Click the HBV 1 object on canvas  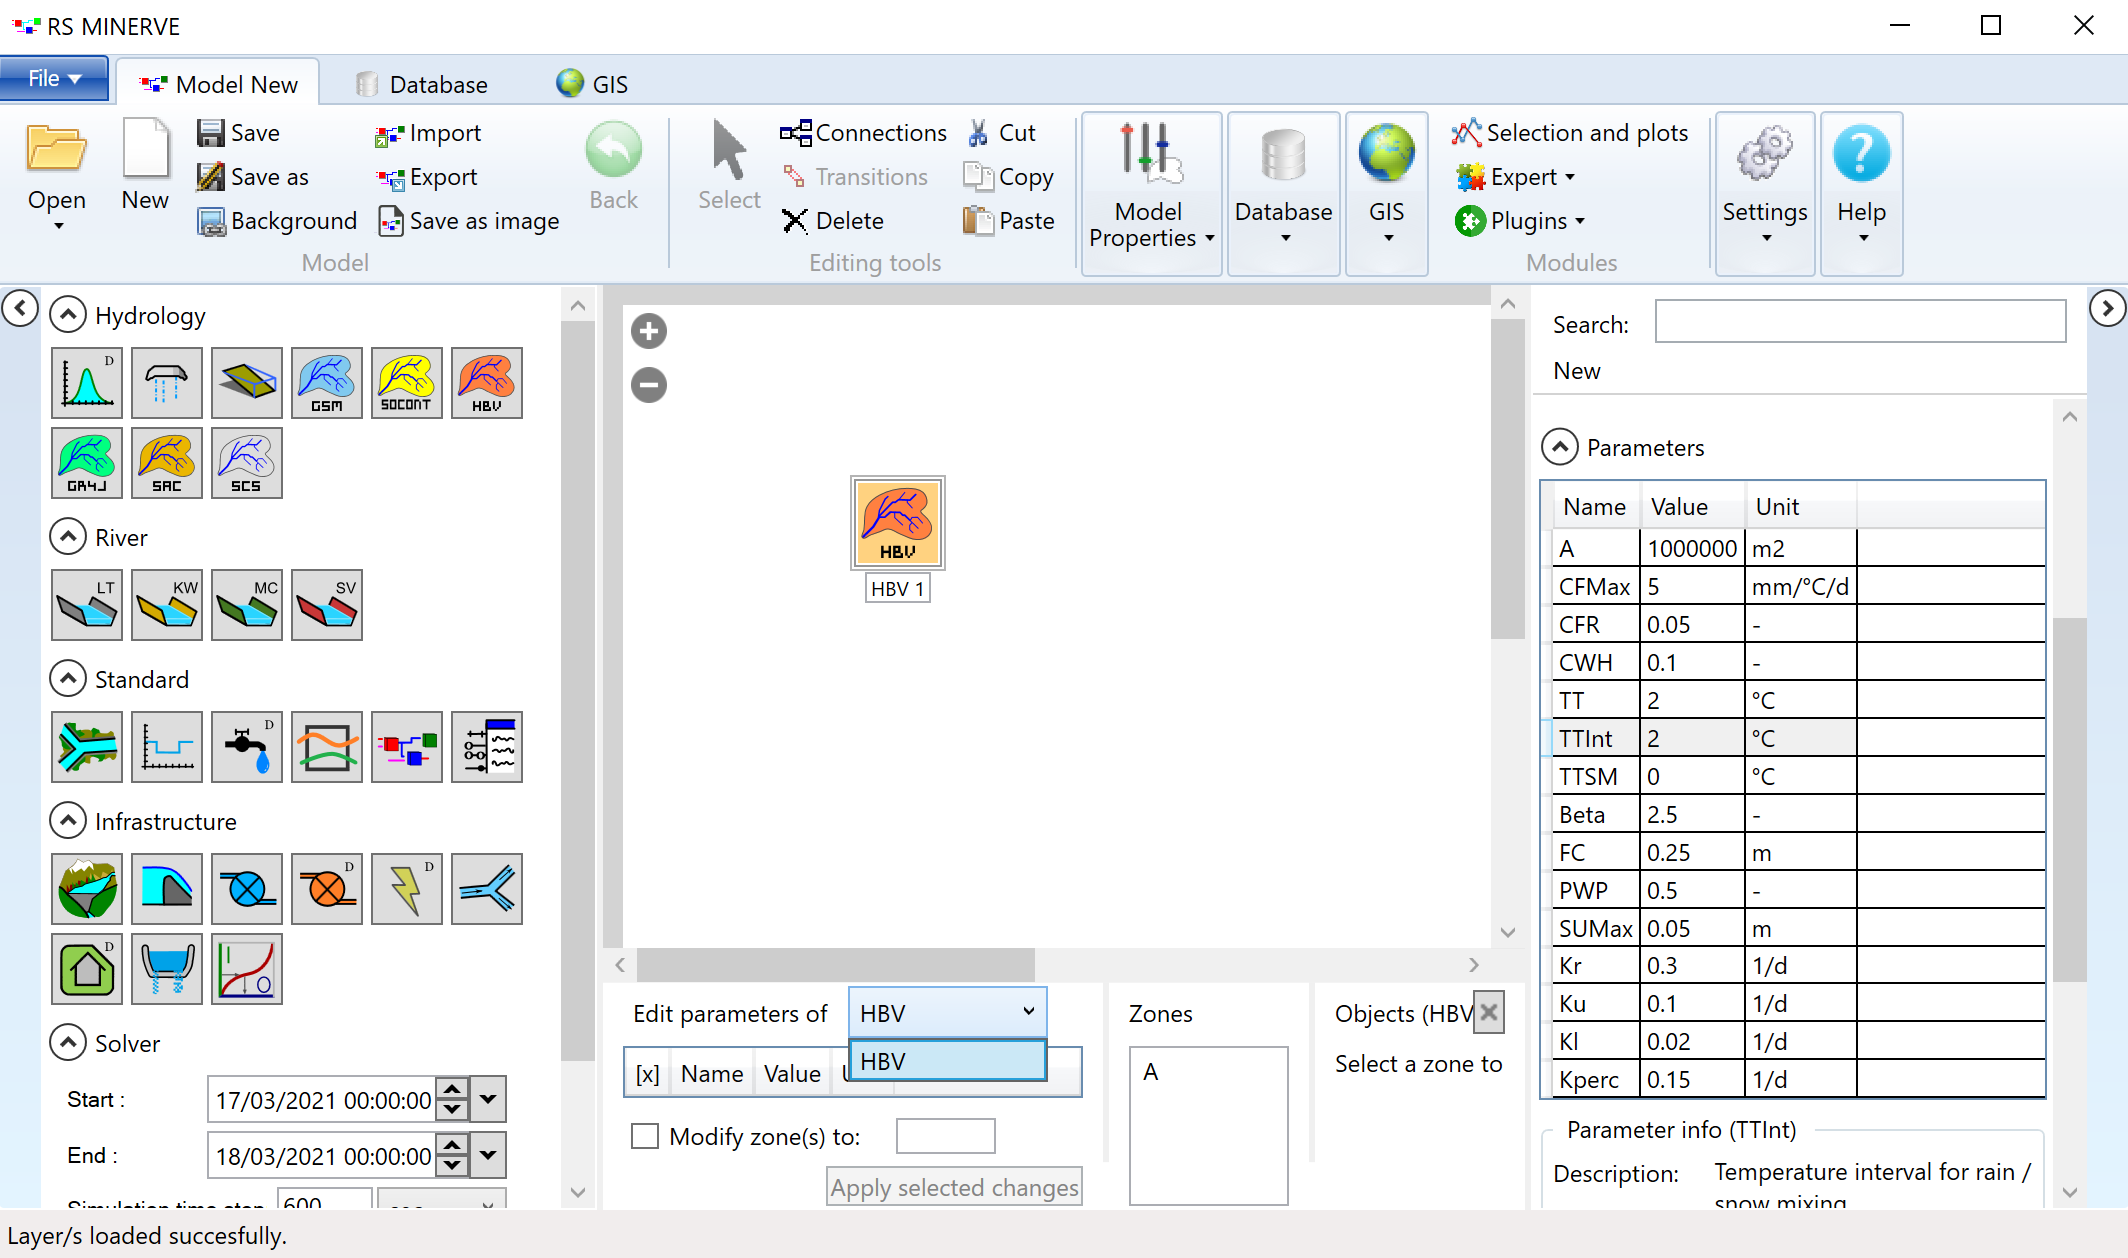[x=898, y=523]
